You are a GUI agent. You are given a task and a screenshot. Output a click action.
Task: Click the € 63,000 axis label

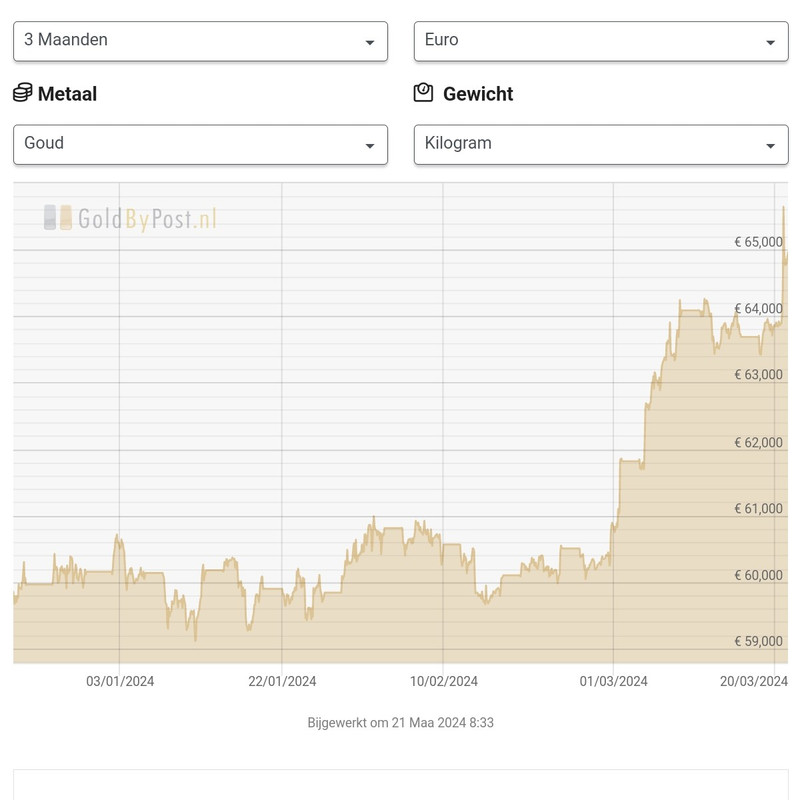click(758, 374)
